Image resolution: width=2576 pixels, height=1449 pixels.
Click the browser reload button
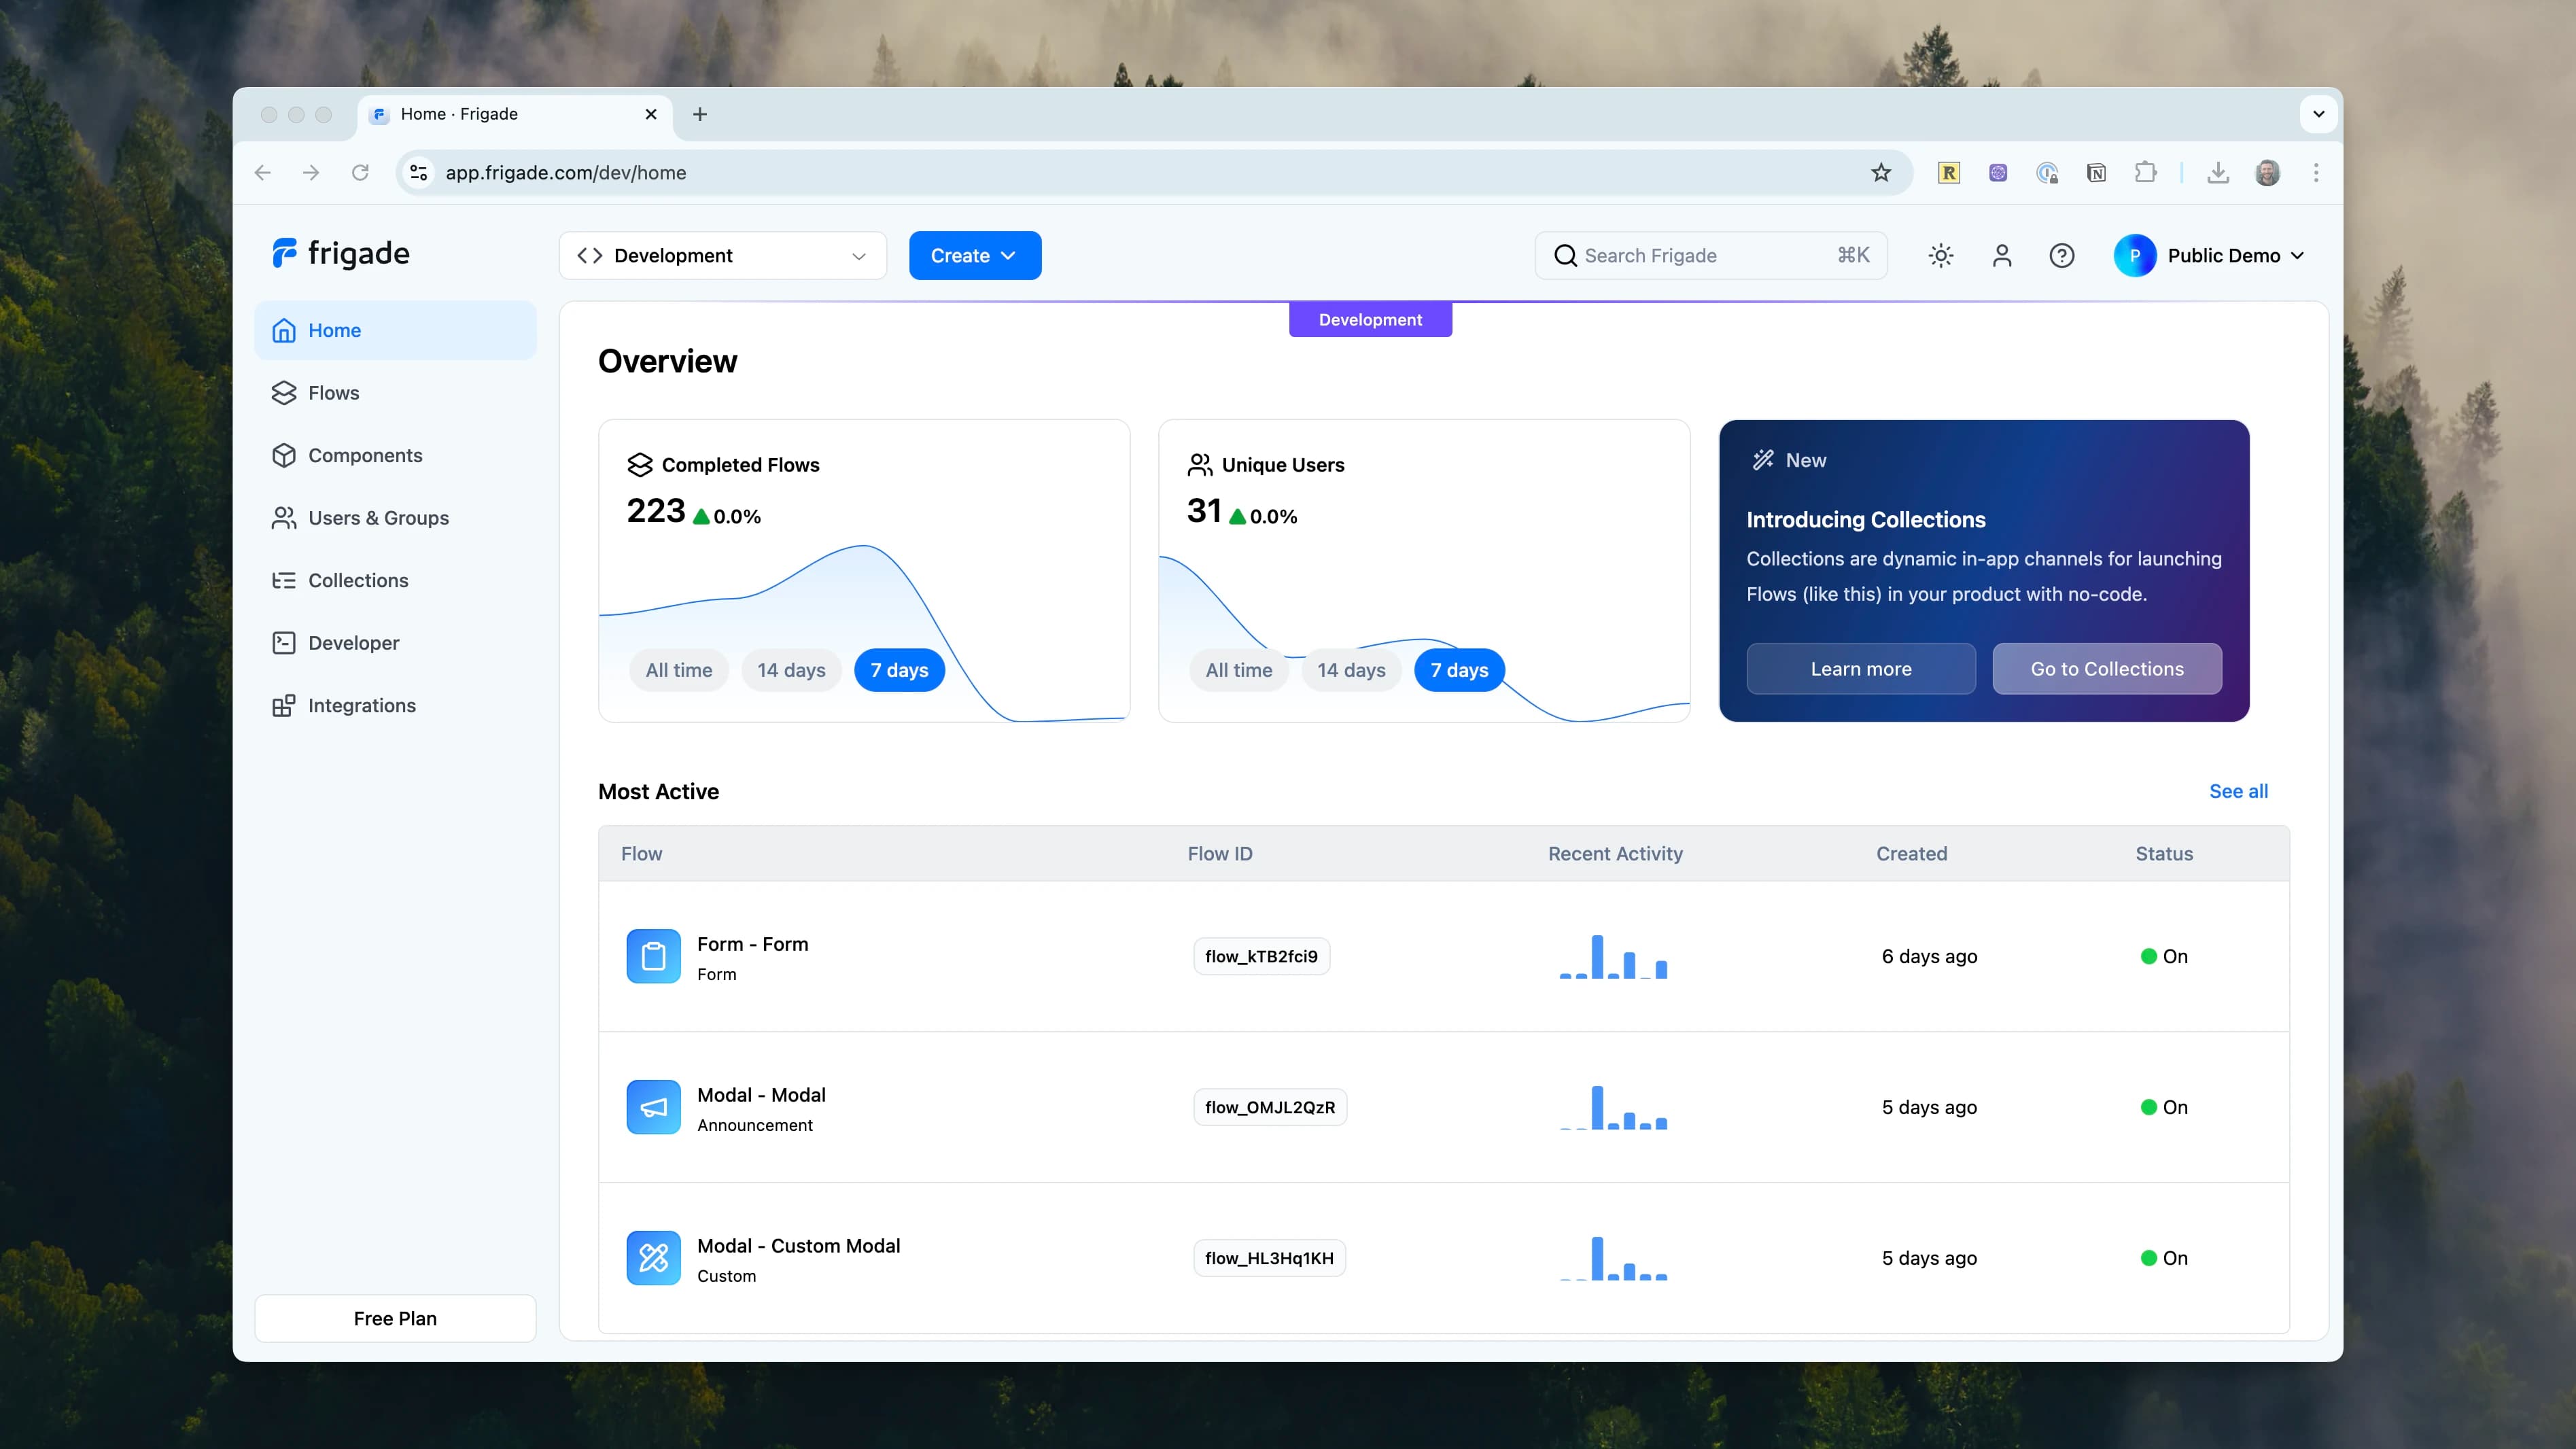click(x=360, y=173)
